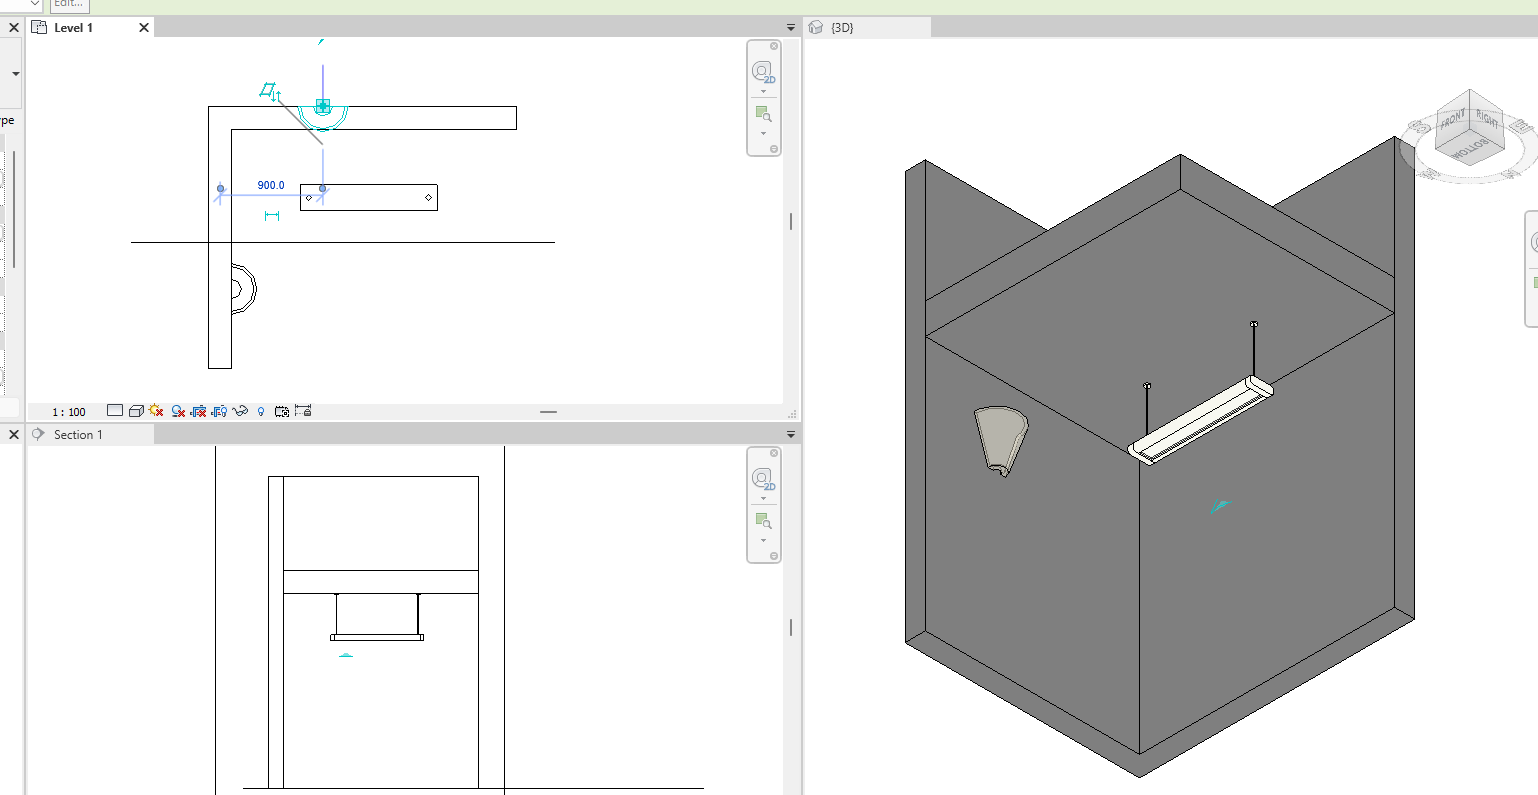Click the 900.0 temporary dimension value
Viewport: 1538px width, 795px height.
pos(271,185)
